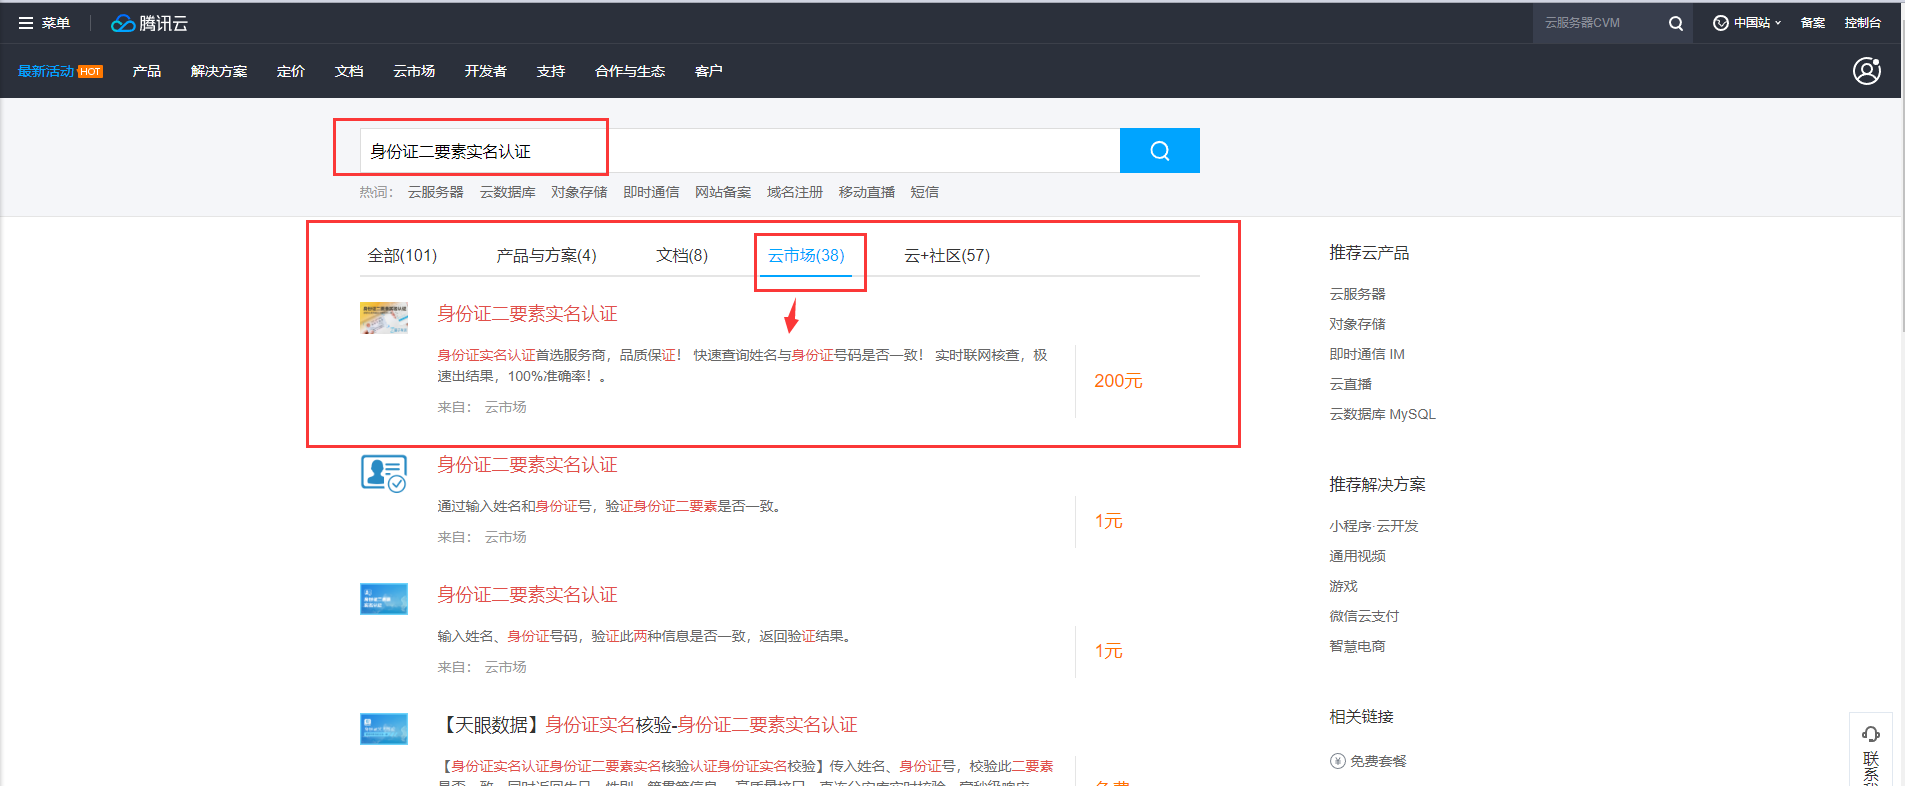Select the 全部(101) tab

pyautogui.click(x=402, y=256)
